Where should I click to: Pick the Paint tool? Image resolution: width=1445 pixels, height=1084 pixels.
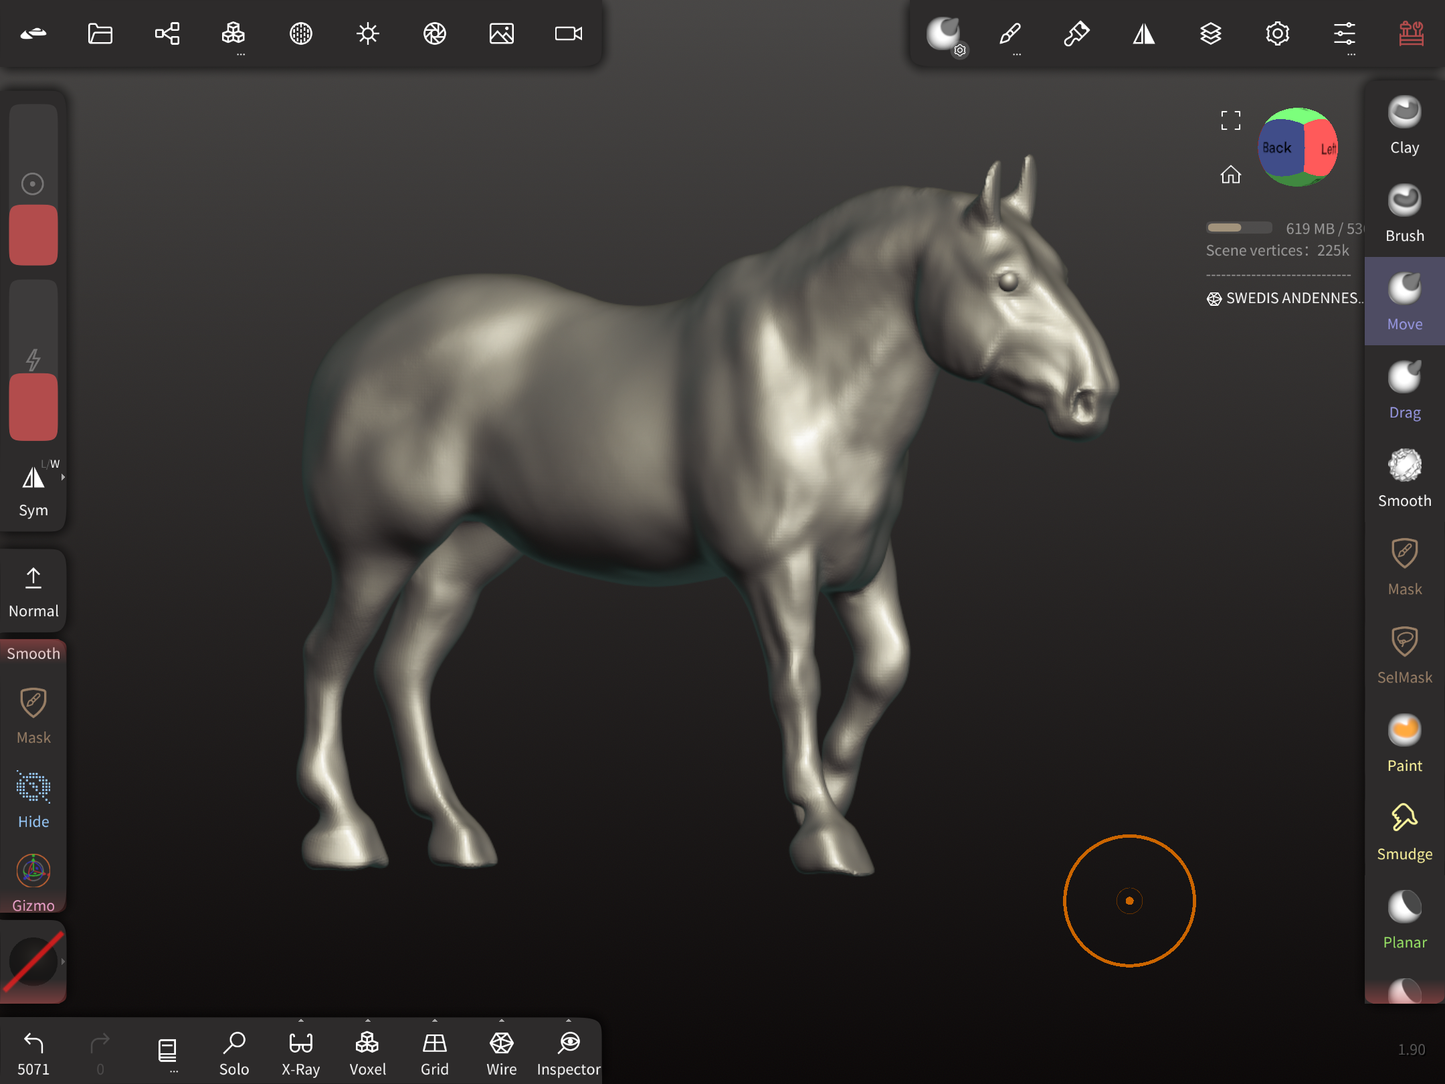(x=1404, y=744)
